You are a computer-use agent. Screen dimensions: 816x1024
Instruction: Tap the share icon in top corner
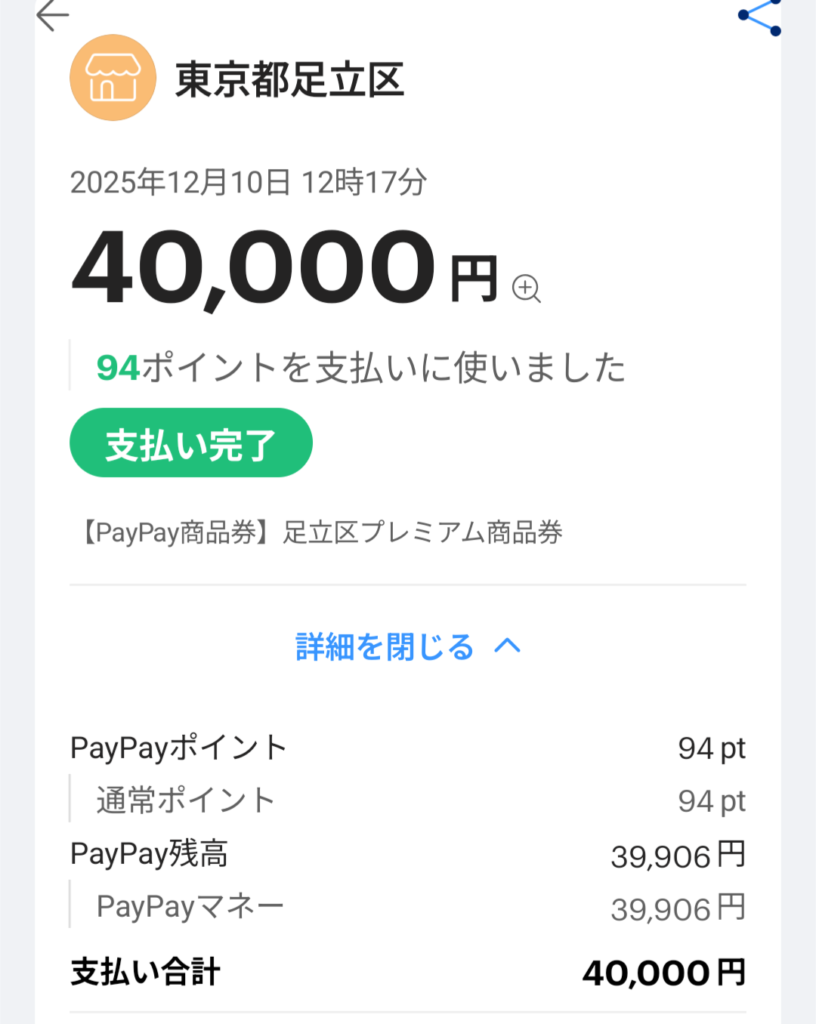762,15
